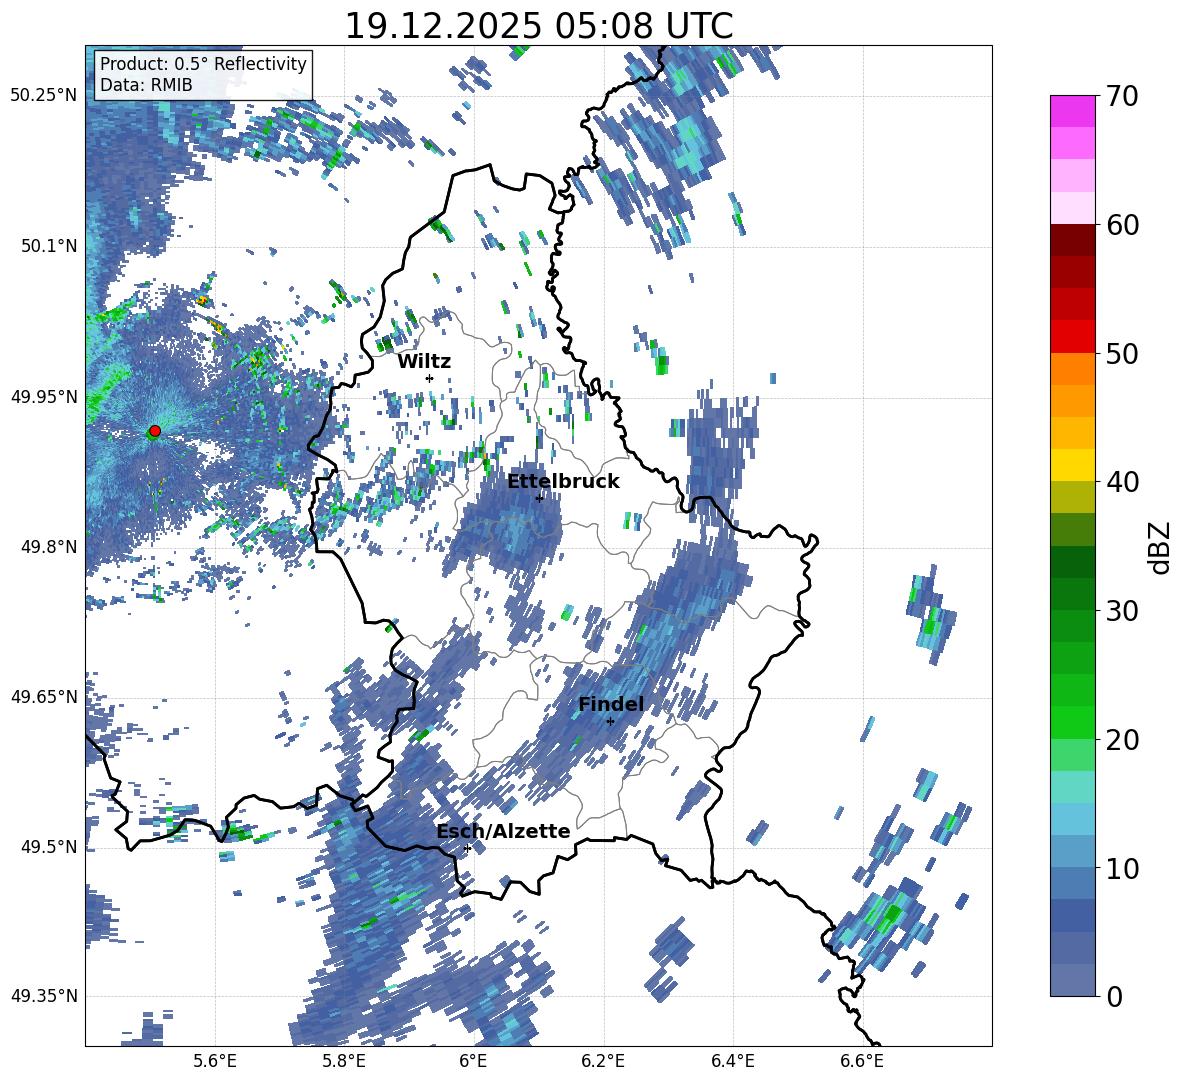The image size is (1184, 1081).
Task: Click the 19.12.2025 05:08 UTC title
Action: click(x=539, y=26)
